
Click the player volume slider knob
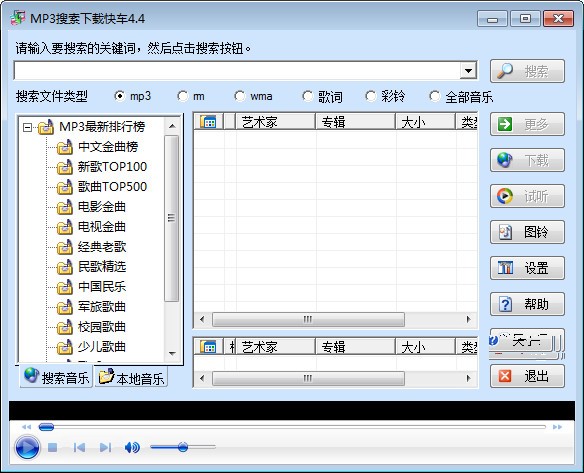[x=182, y=447]
